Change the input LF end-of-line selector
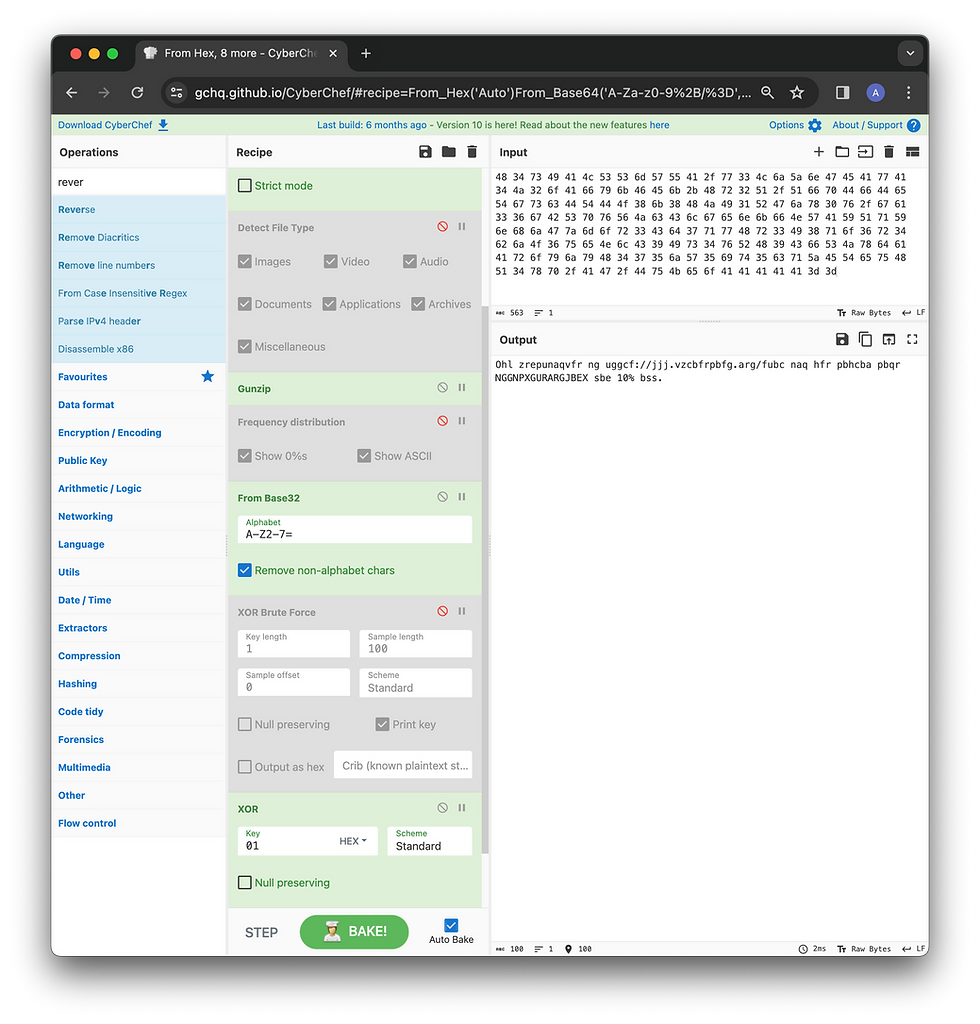Image resolution: width=980 pixels, height=1024 pixels. click(x=913, y=313)
